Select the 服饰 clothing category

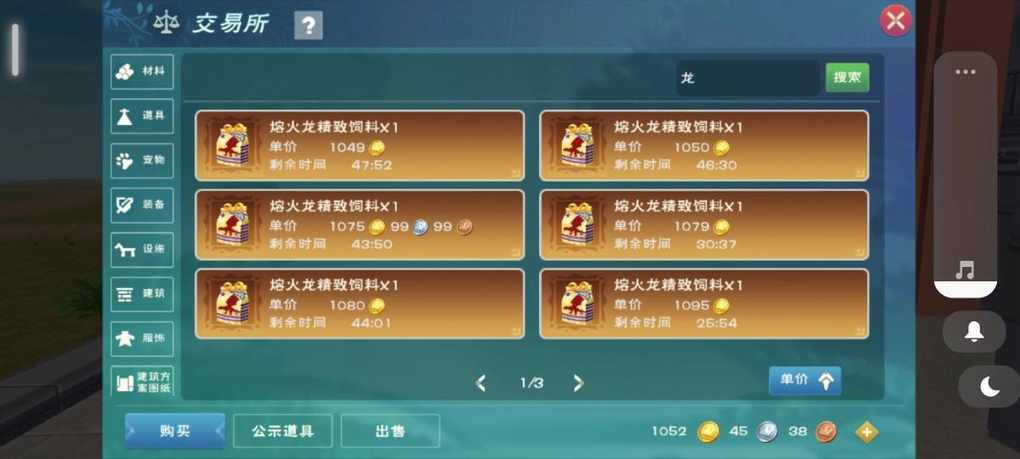[x=142, y=339]
